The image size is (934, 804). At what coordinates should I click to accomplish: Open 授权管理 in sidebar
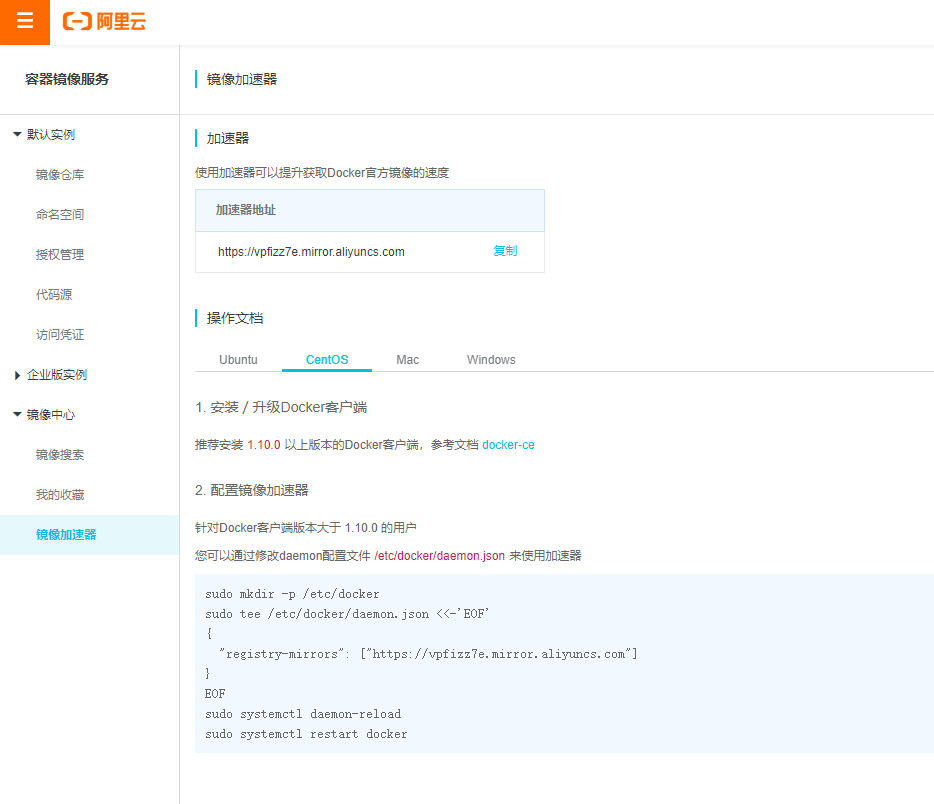click(60, 254)
